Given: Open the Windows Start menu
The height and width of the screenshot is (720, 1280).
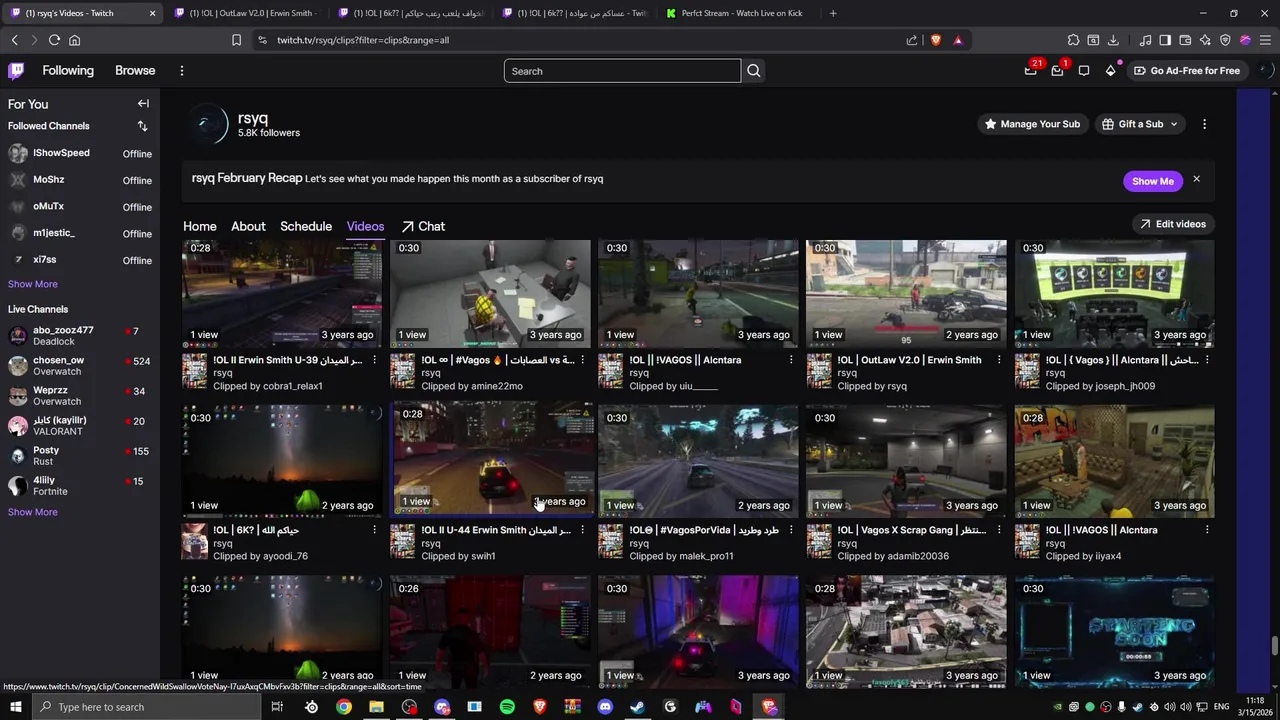Looking at the screenshot, I should click(x=15, y=707).
